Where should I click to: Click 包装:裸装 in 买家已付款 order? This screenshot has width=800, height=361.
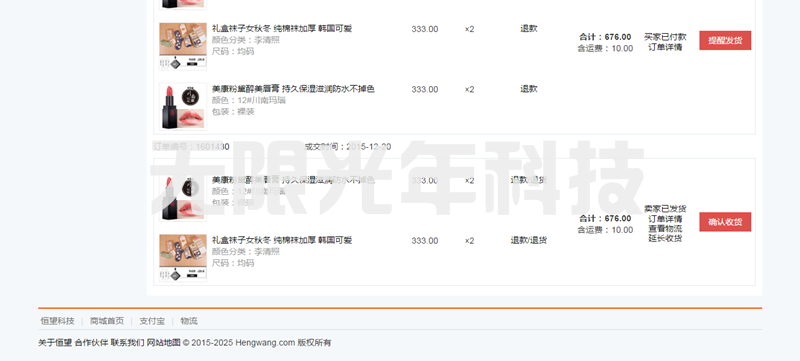point(233,112)
